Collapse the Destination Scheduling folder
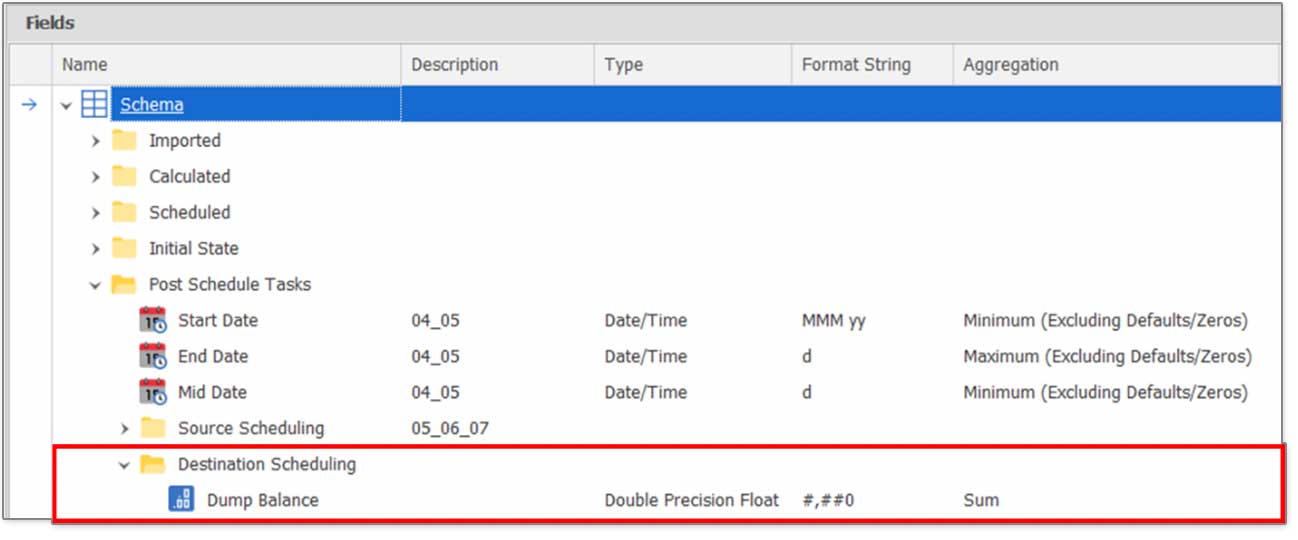Image resolution: width=1298 pixels, height=540 pixels. pyautogui.click(x=124, y=465)
